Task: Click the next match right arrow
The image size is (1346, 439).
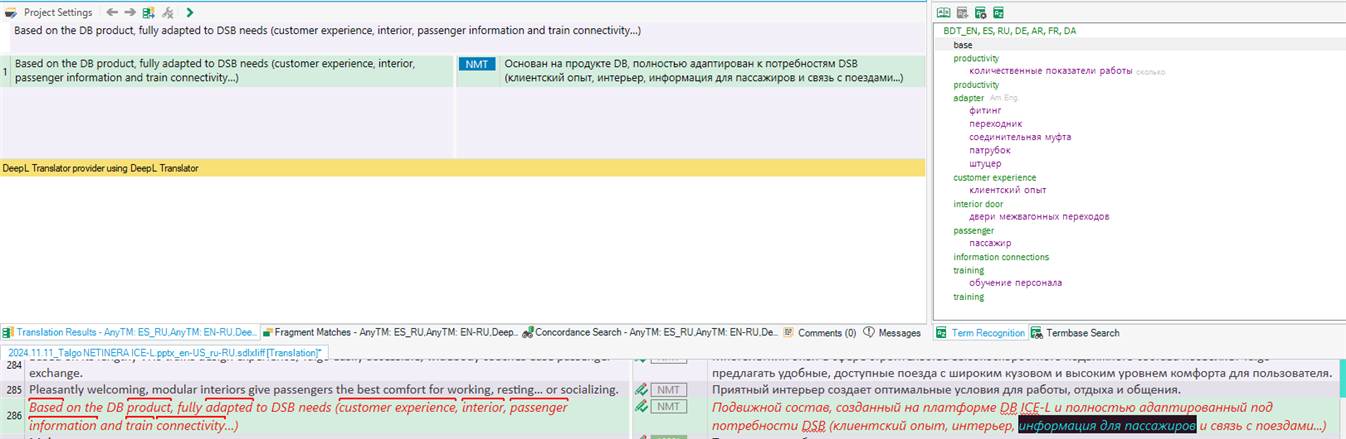Action: click(129, 13)
